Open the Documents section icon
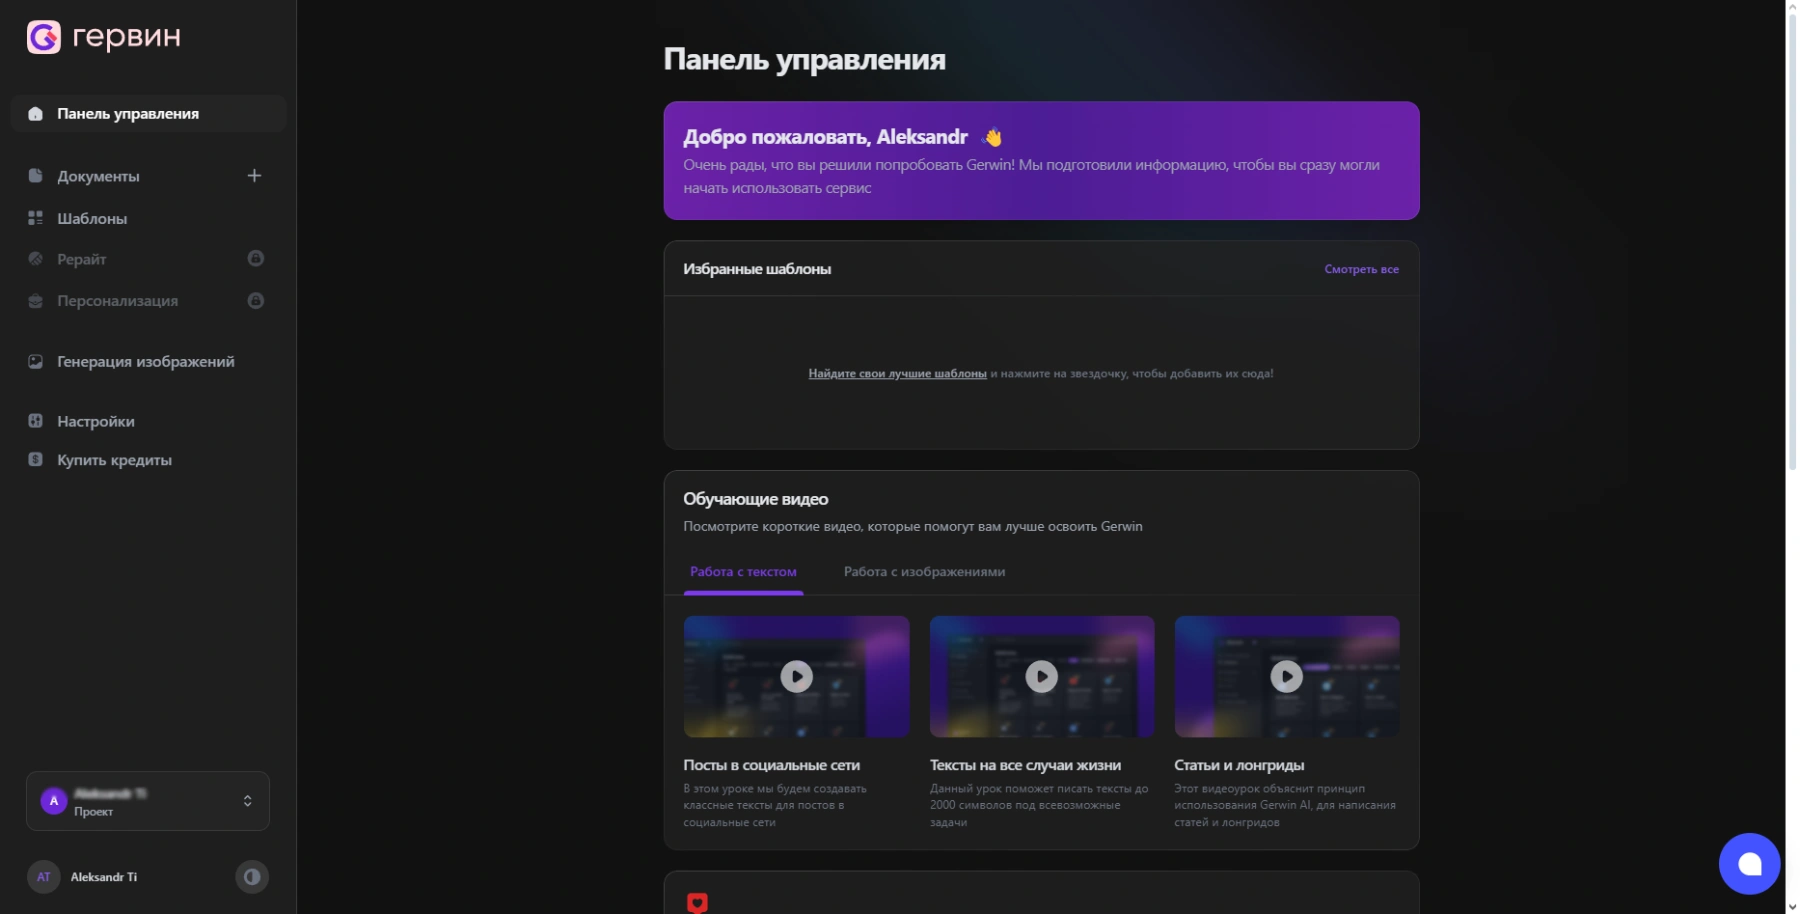Image resolution: width=1800 pixels, height=914 pixels. 36,176
